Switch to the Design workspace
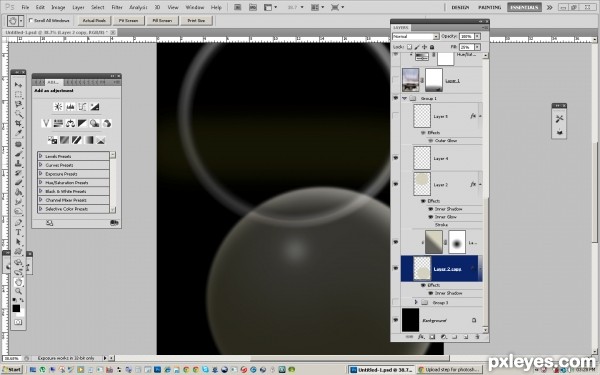 click(460, 7)
